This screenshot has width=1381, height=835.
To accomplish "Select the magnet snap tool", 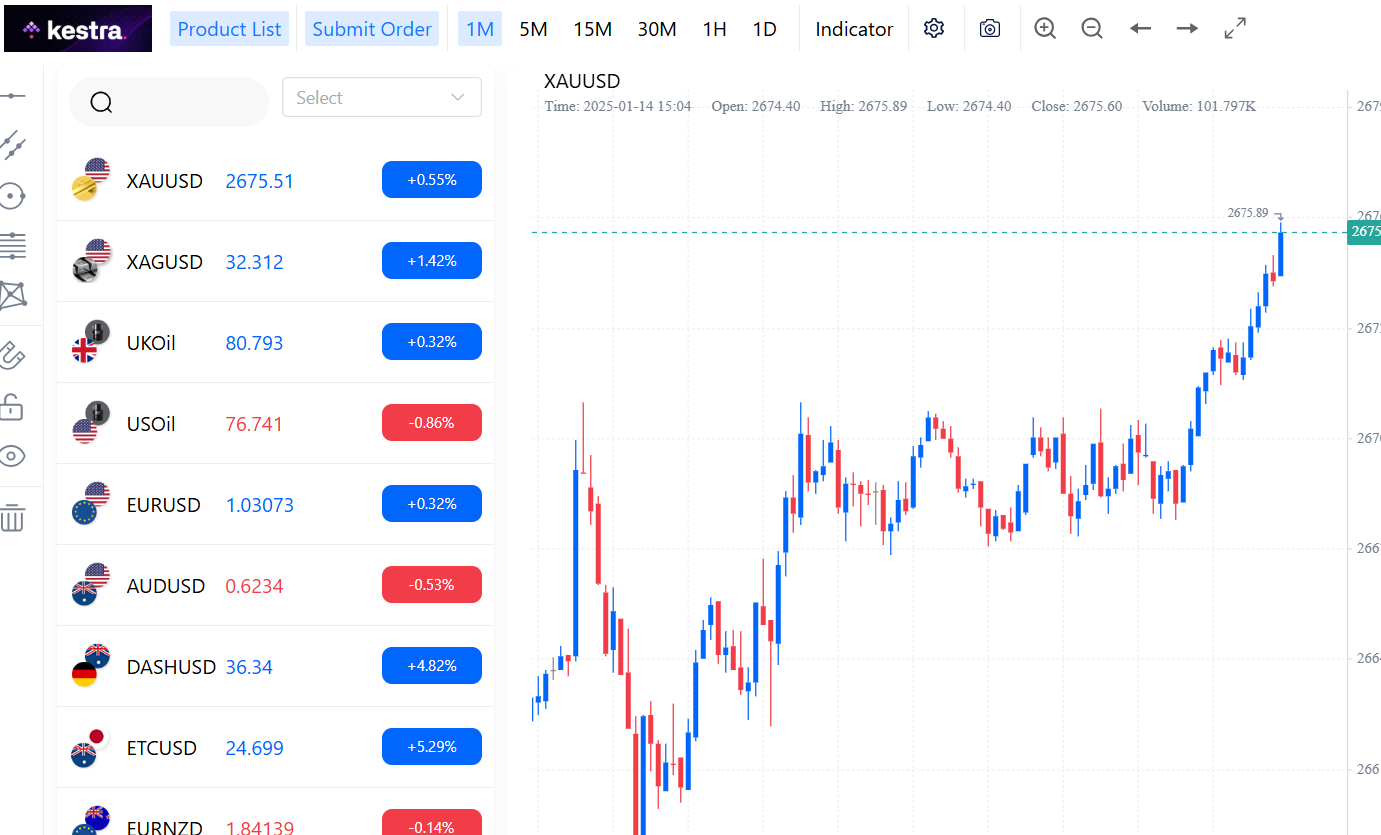I will pos(13,355).
